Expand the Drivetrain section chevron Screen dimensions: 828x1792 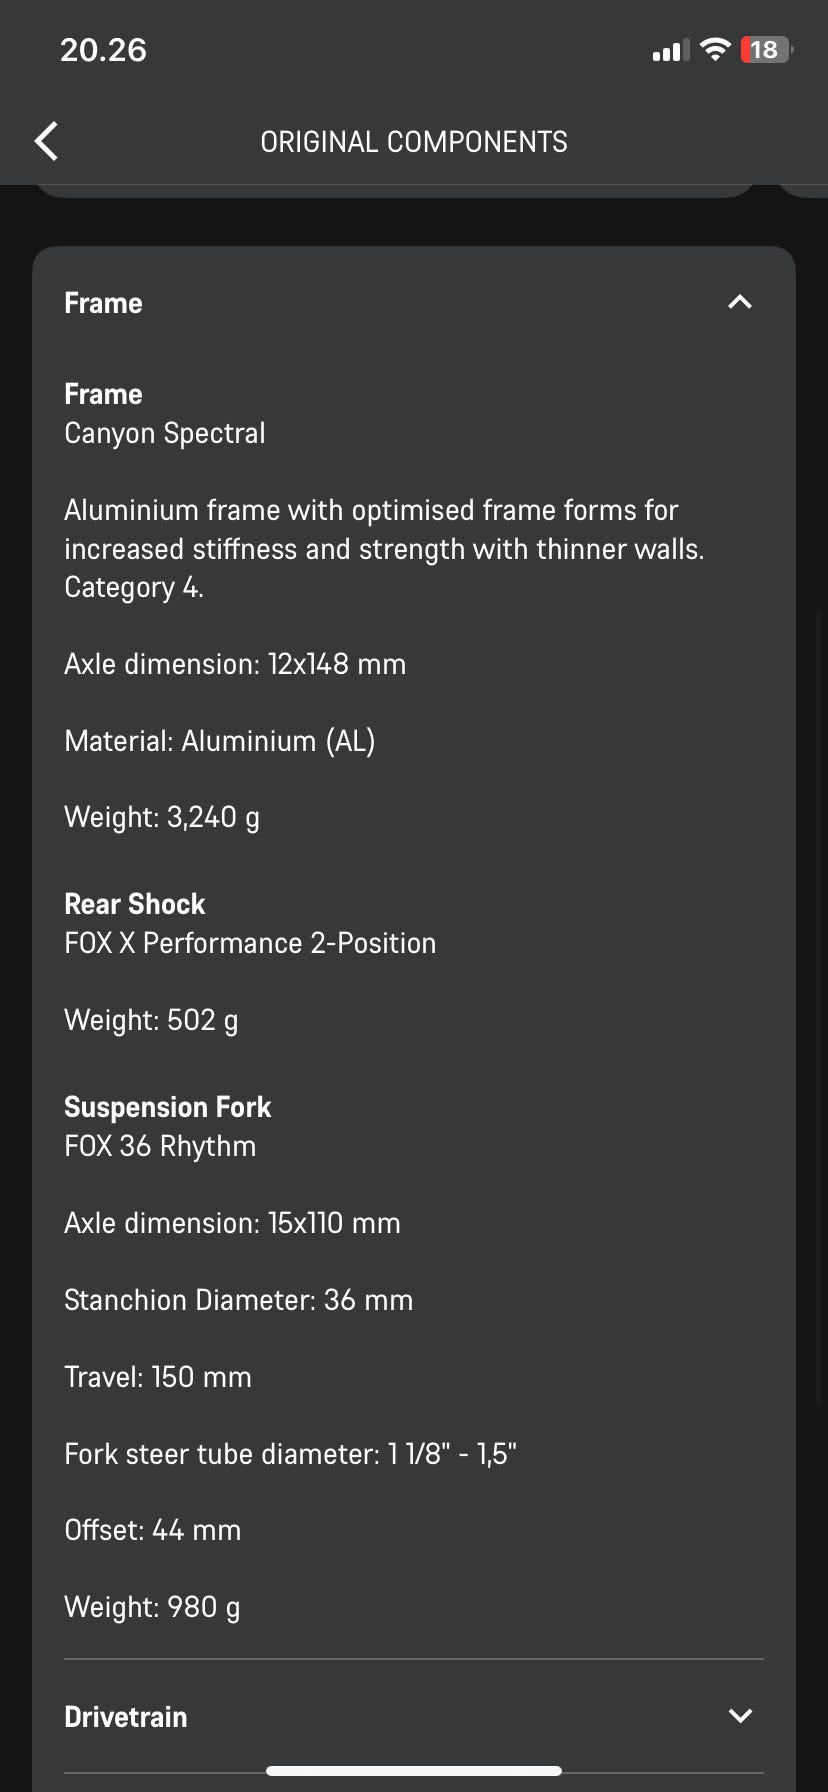pos(740,1716)
